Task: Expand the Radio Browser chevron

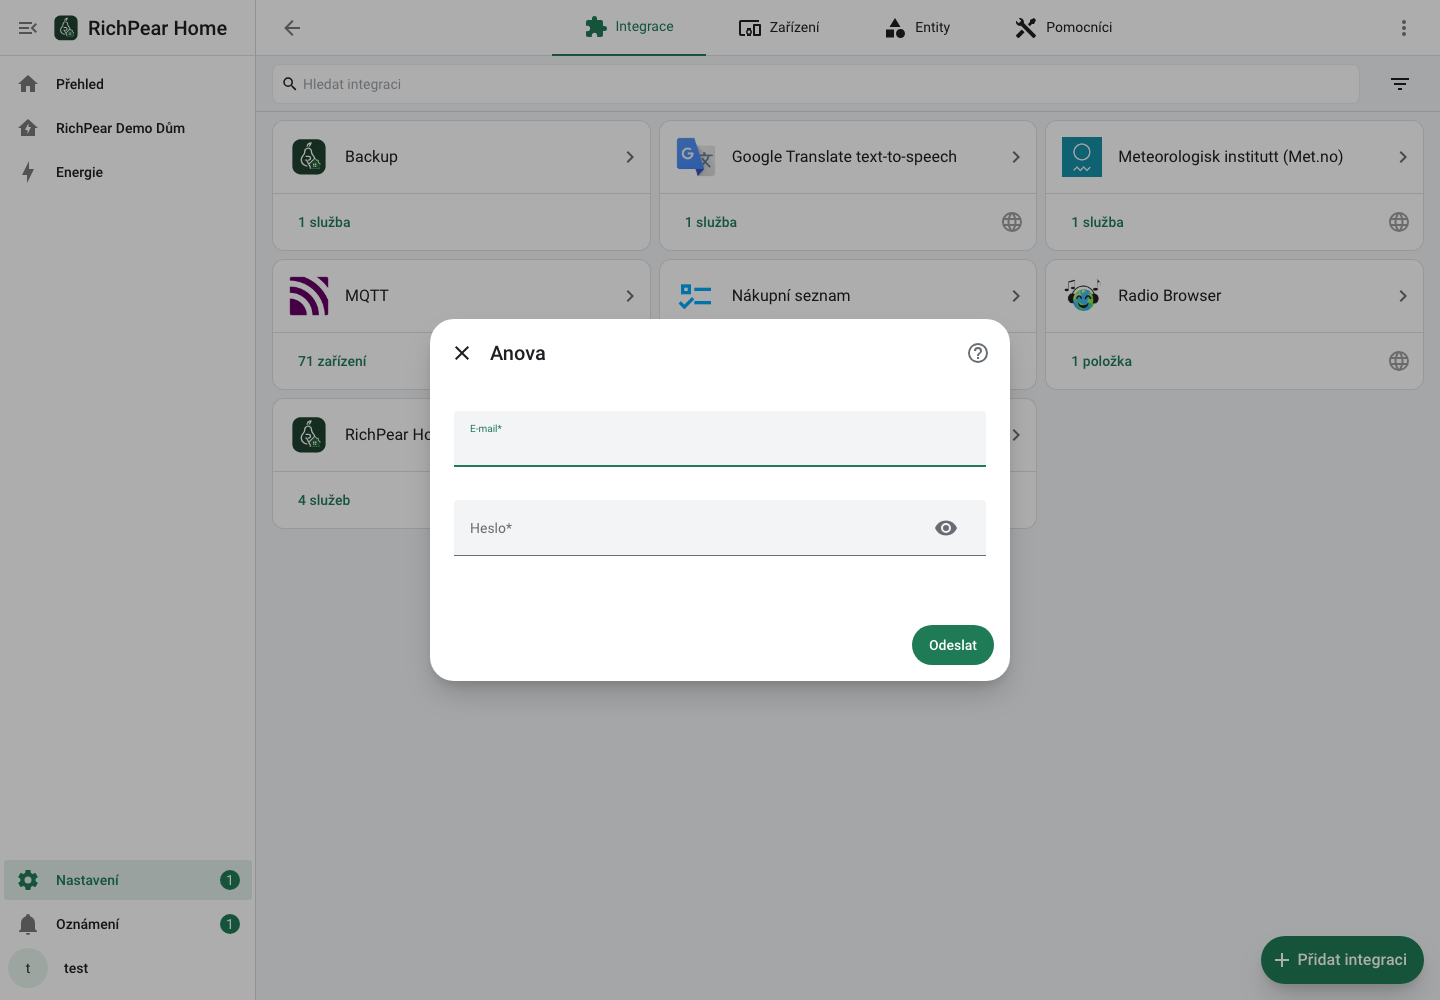Action: (1403, 296)
